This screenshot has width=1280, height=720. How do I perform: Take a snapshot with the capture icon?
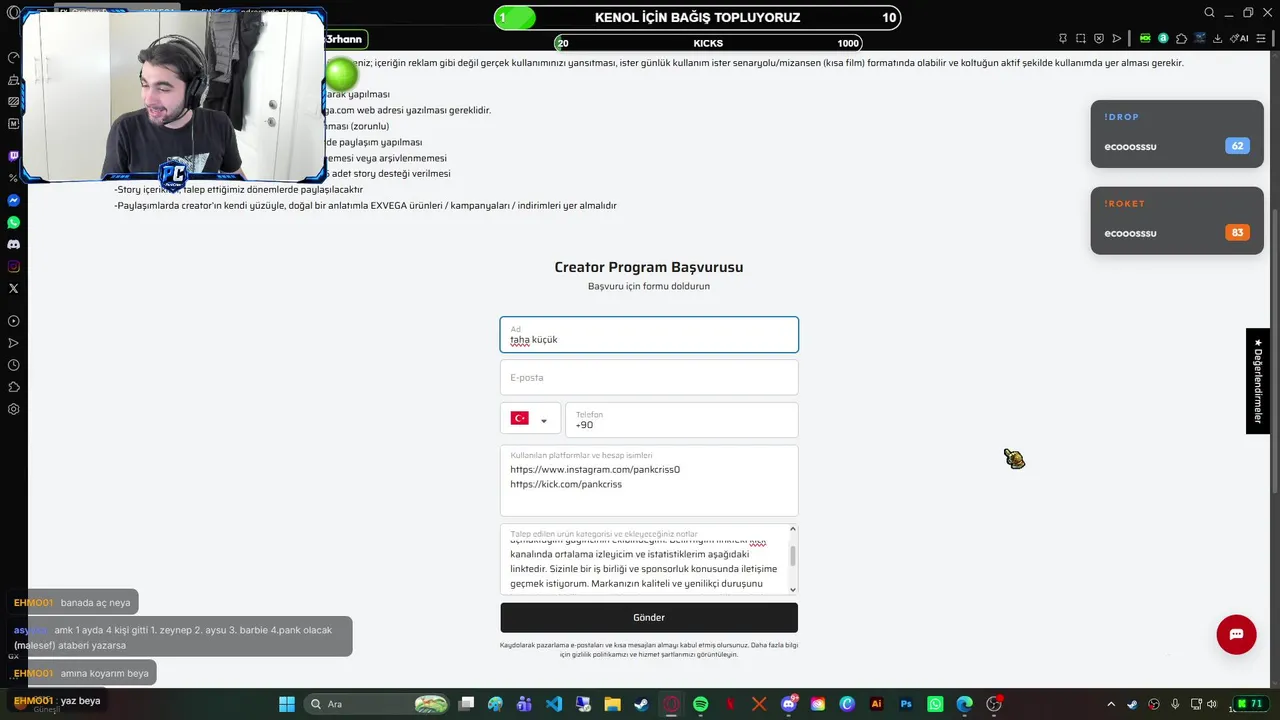coord(1081,38)
